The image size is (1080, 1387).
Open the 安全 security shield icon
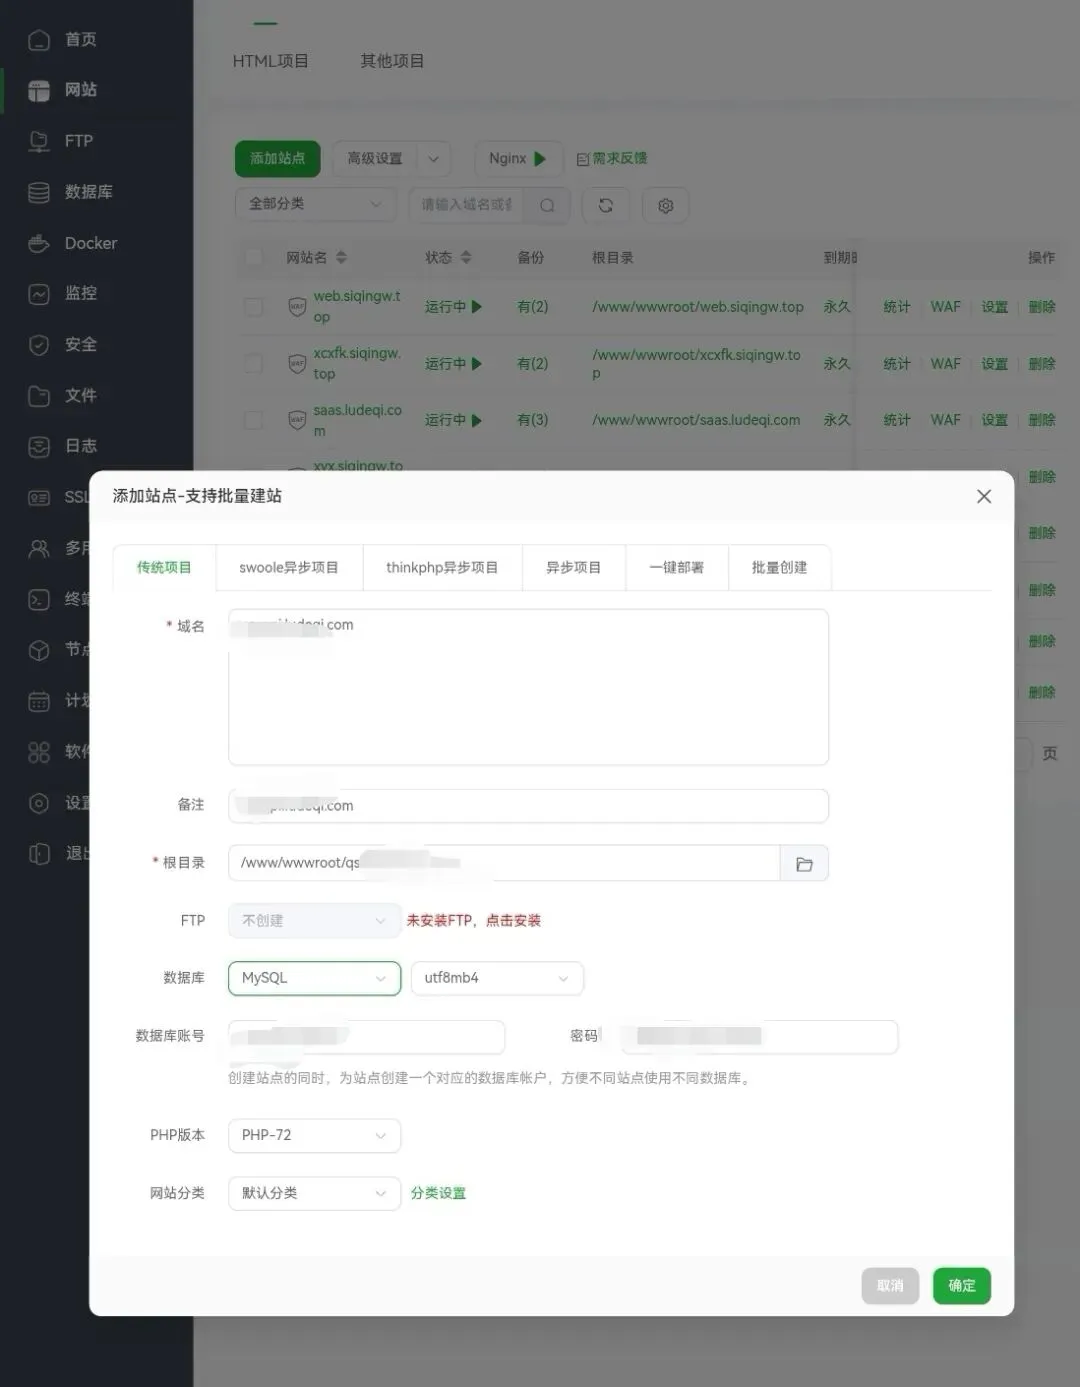coord(39,345)
